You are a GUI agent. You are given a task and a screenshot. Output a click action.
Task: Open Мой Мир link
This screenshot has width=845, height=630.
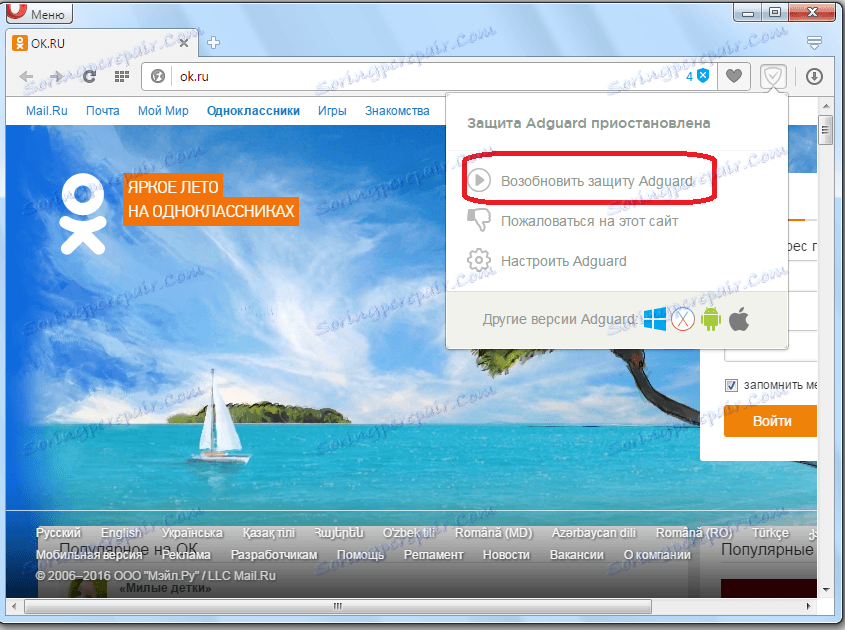click(x=163, y=111)
